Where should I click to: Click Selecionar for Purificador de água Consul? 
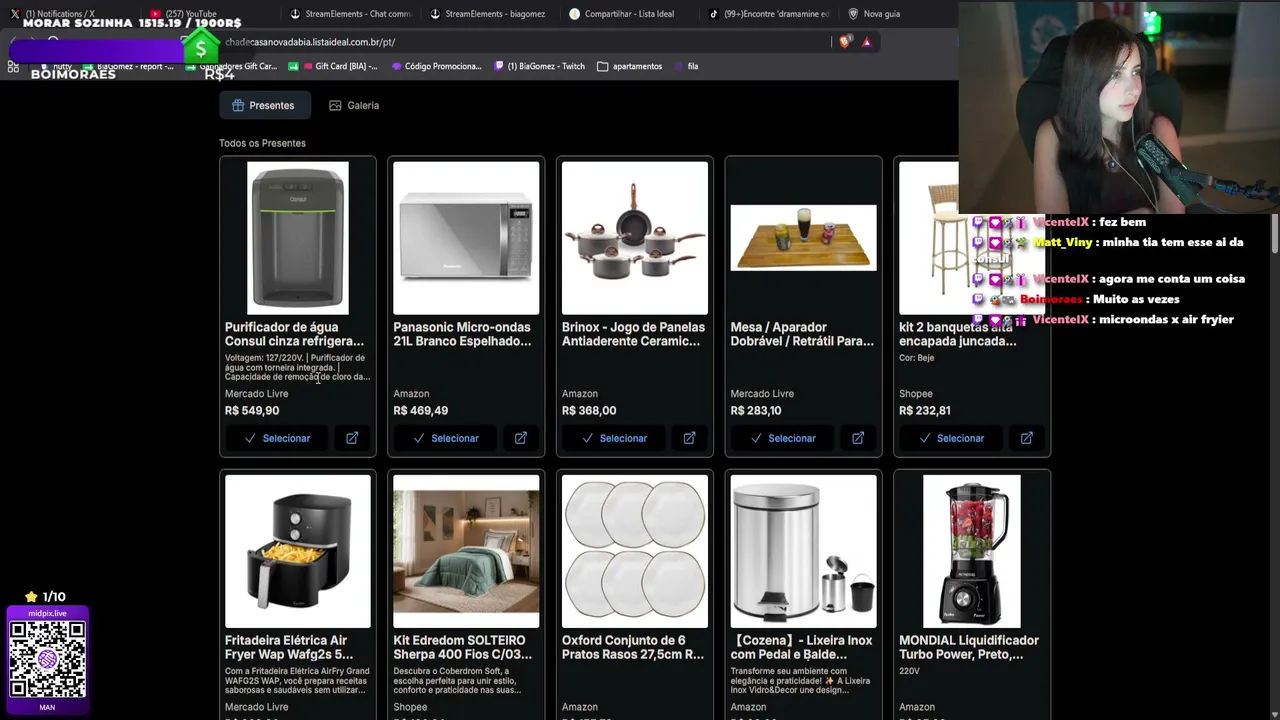point(278,438)
